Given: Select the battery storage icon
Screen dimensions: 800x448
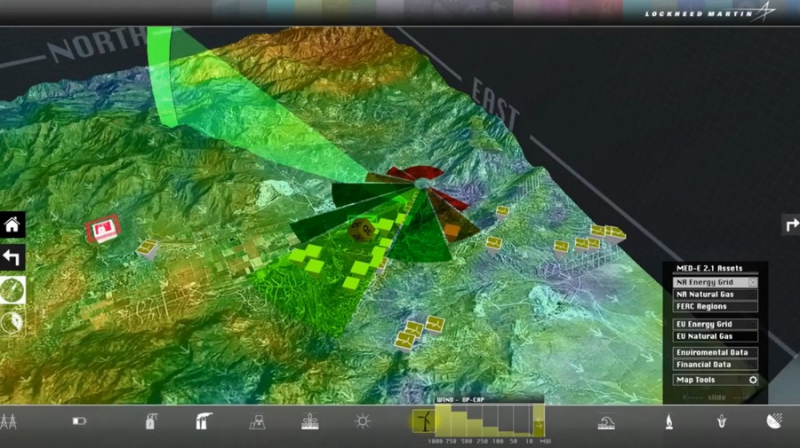Looking at the screenshot, I should pyautogui.click(x=80, y=421).
